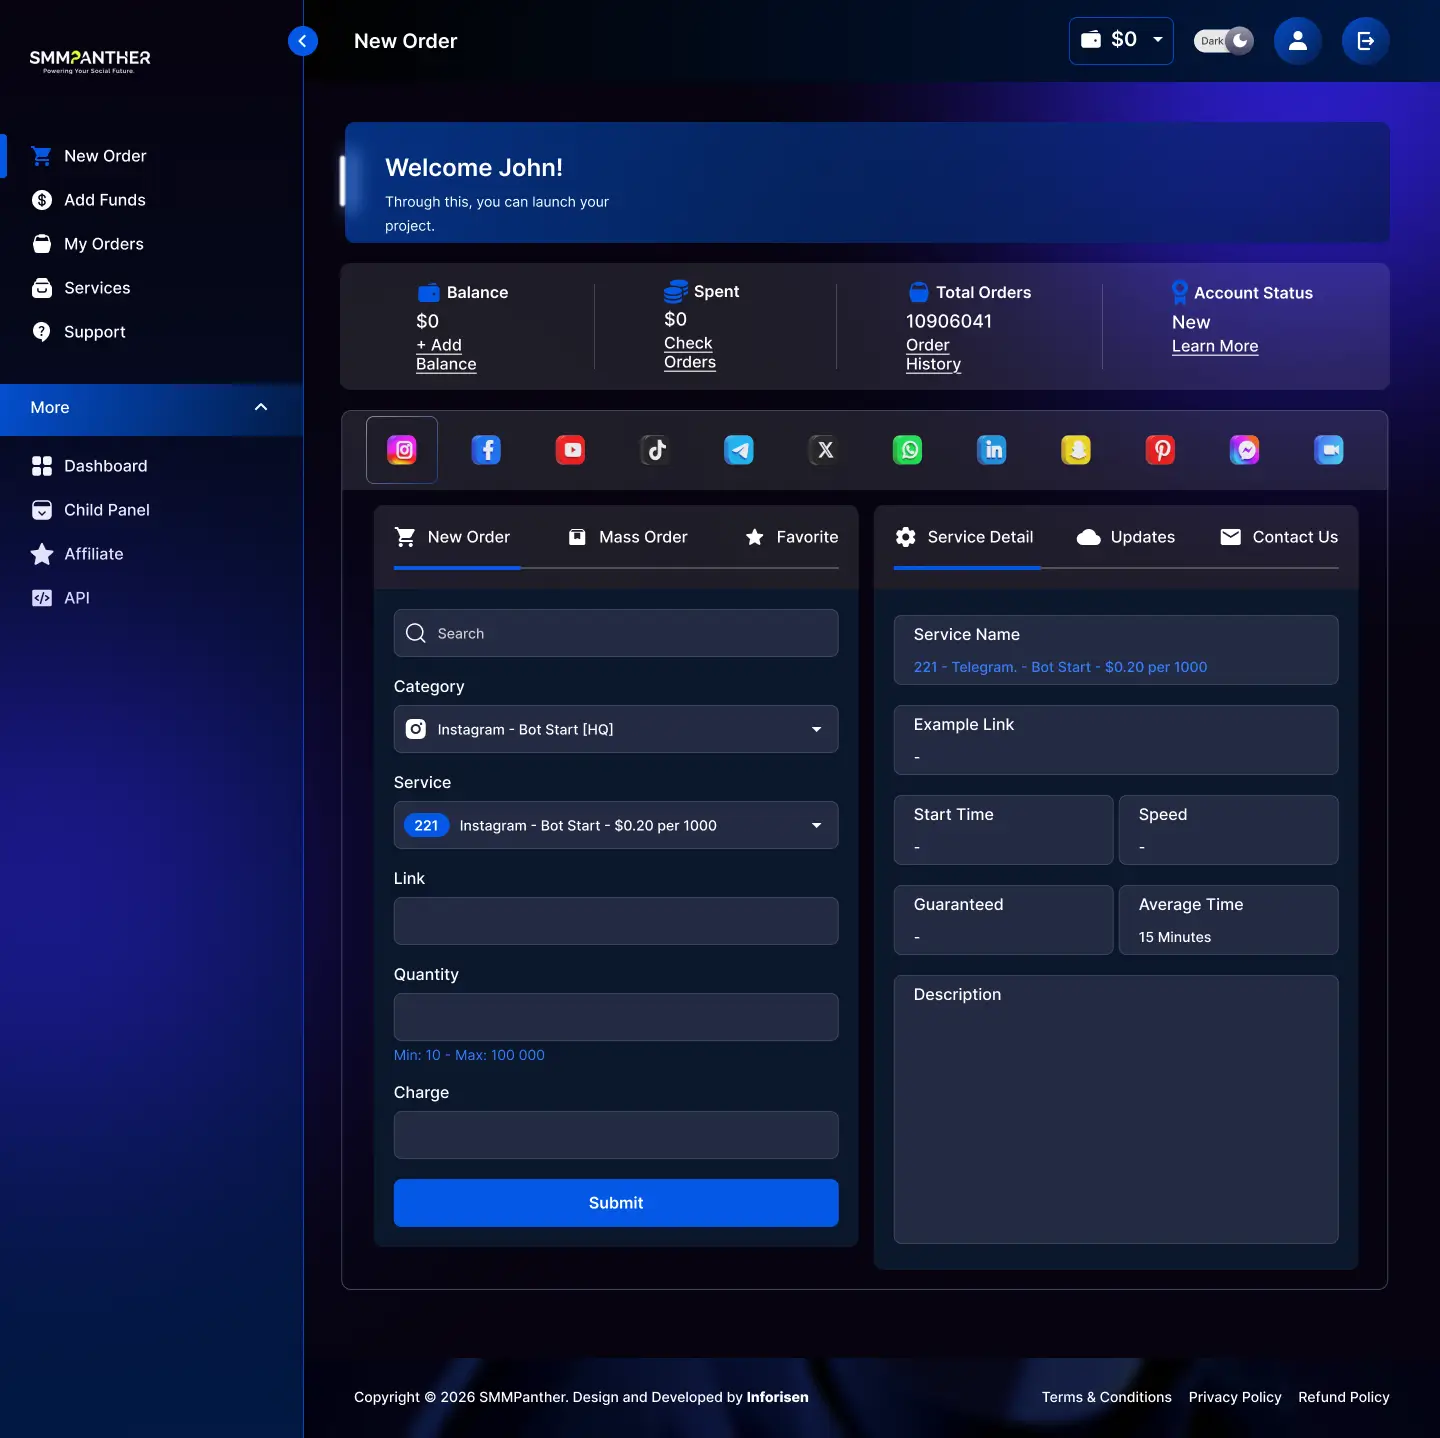The height and width of the screenshot is (1438, 1440).
Task: Choose the TikTok platform icon
Action: click(x=655, y=450)
